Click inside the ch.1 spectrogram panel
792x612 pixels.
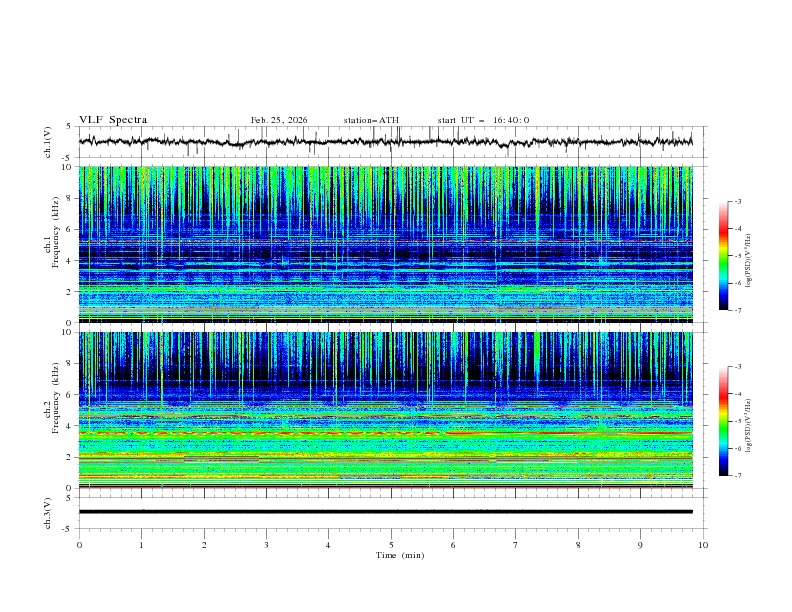pyautogui.click(x=386, y=244)
